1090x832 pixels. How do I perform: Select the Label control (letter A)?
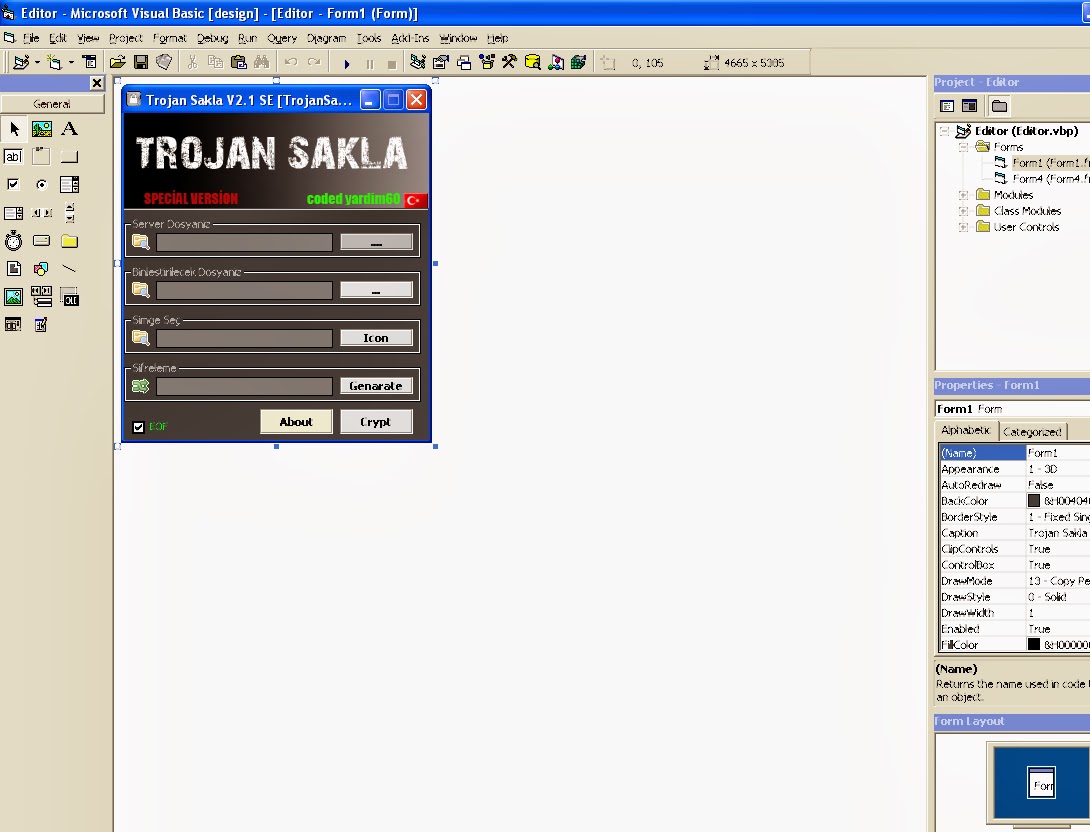pos(69,129)
